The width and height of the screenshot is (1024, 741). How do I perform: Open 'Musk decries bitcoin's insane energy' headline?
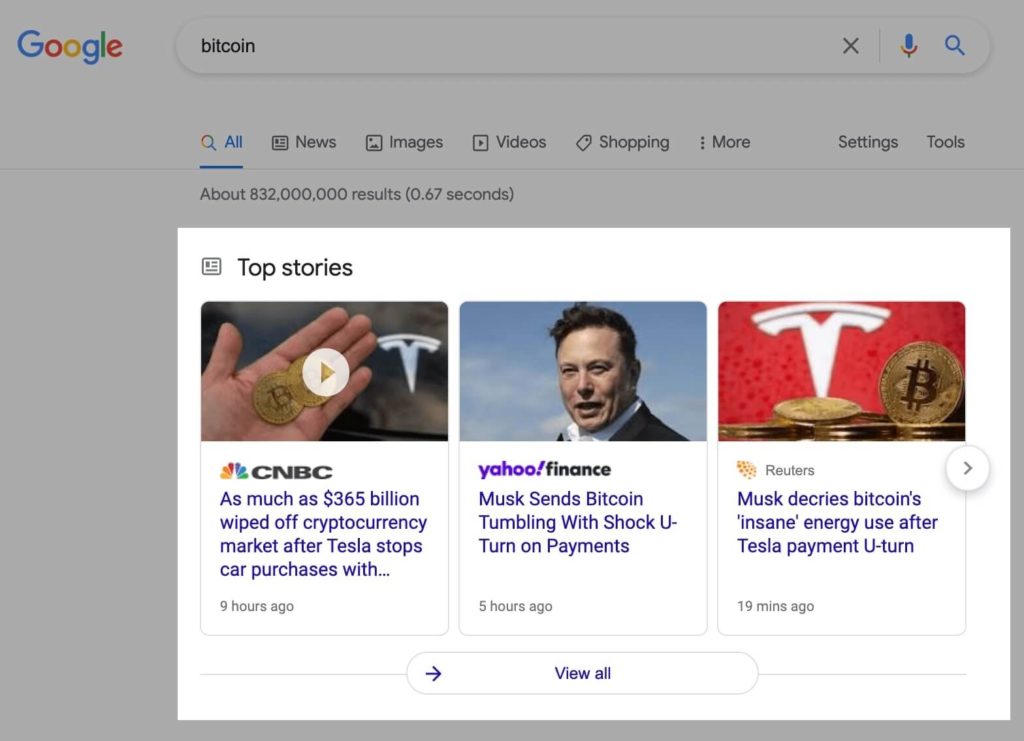tap(837, 522)
